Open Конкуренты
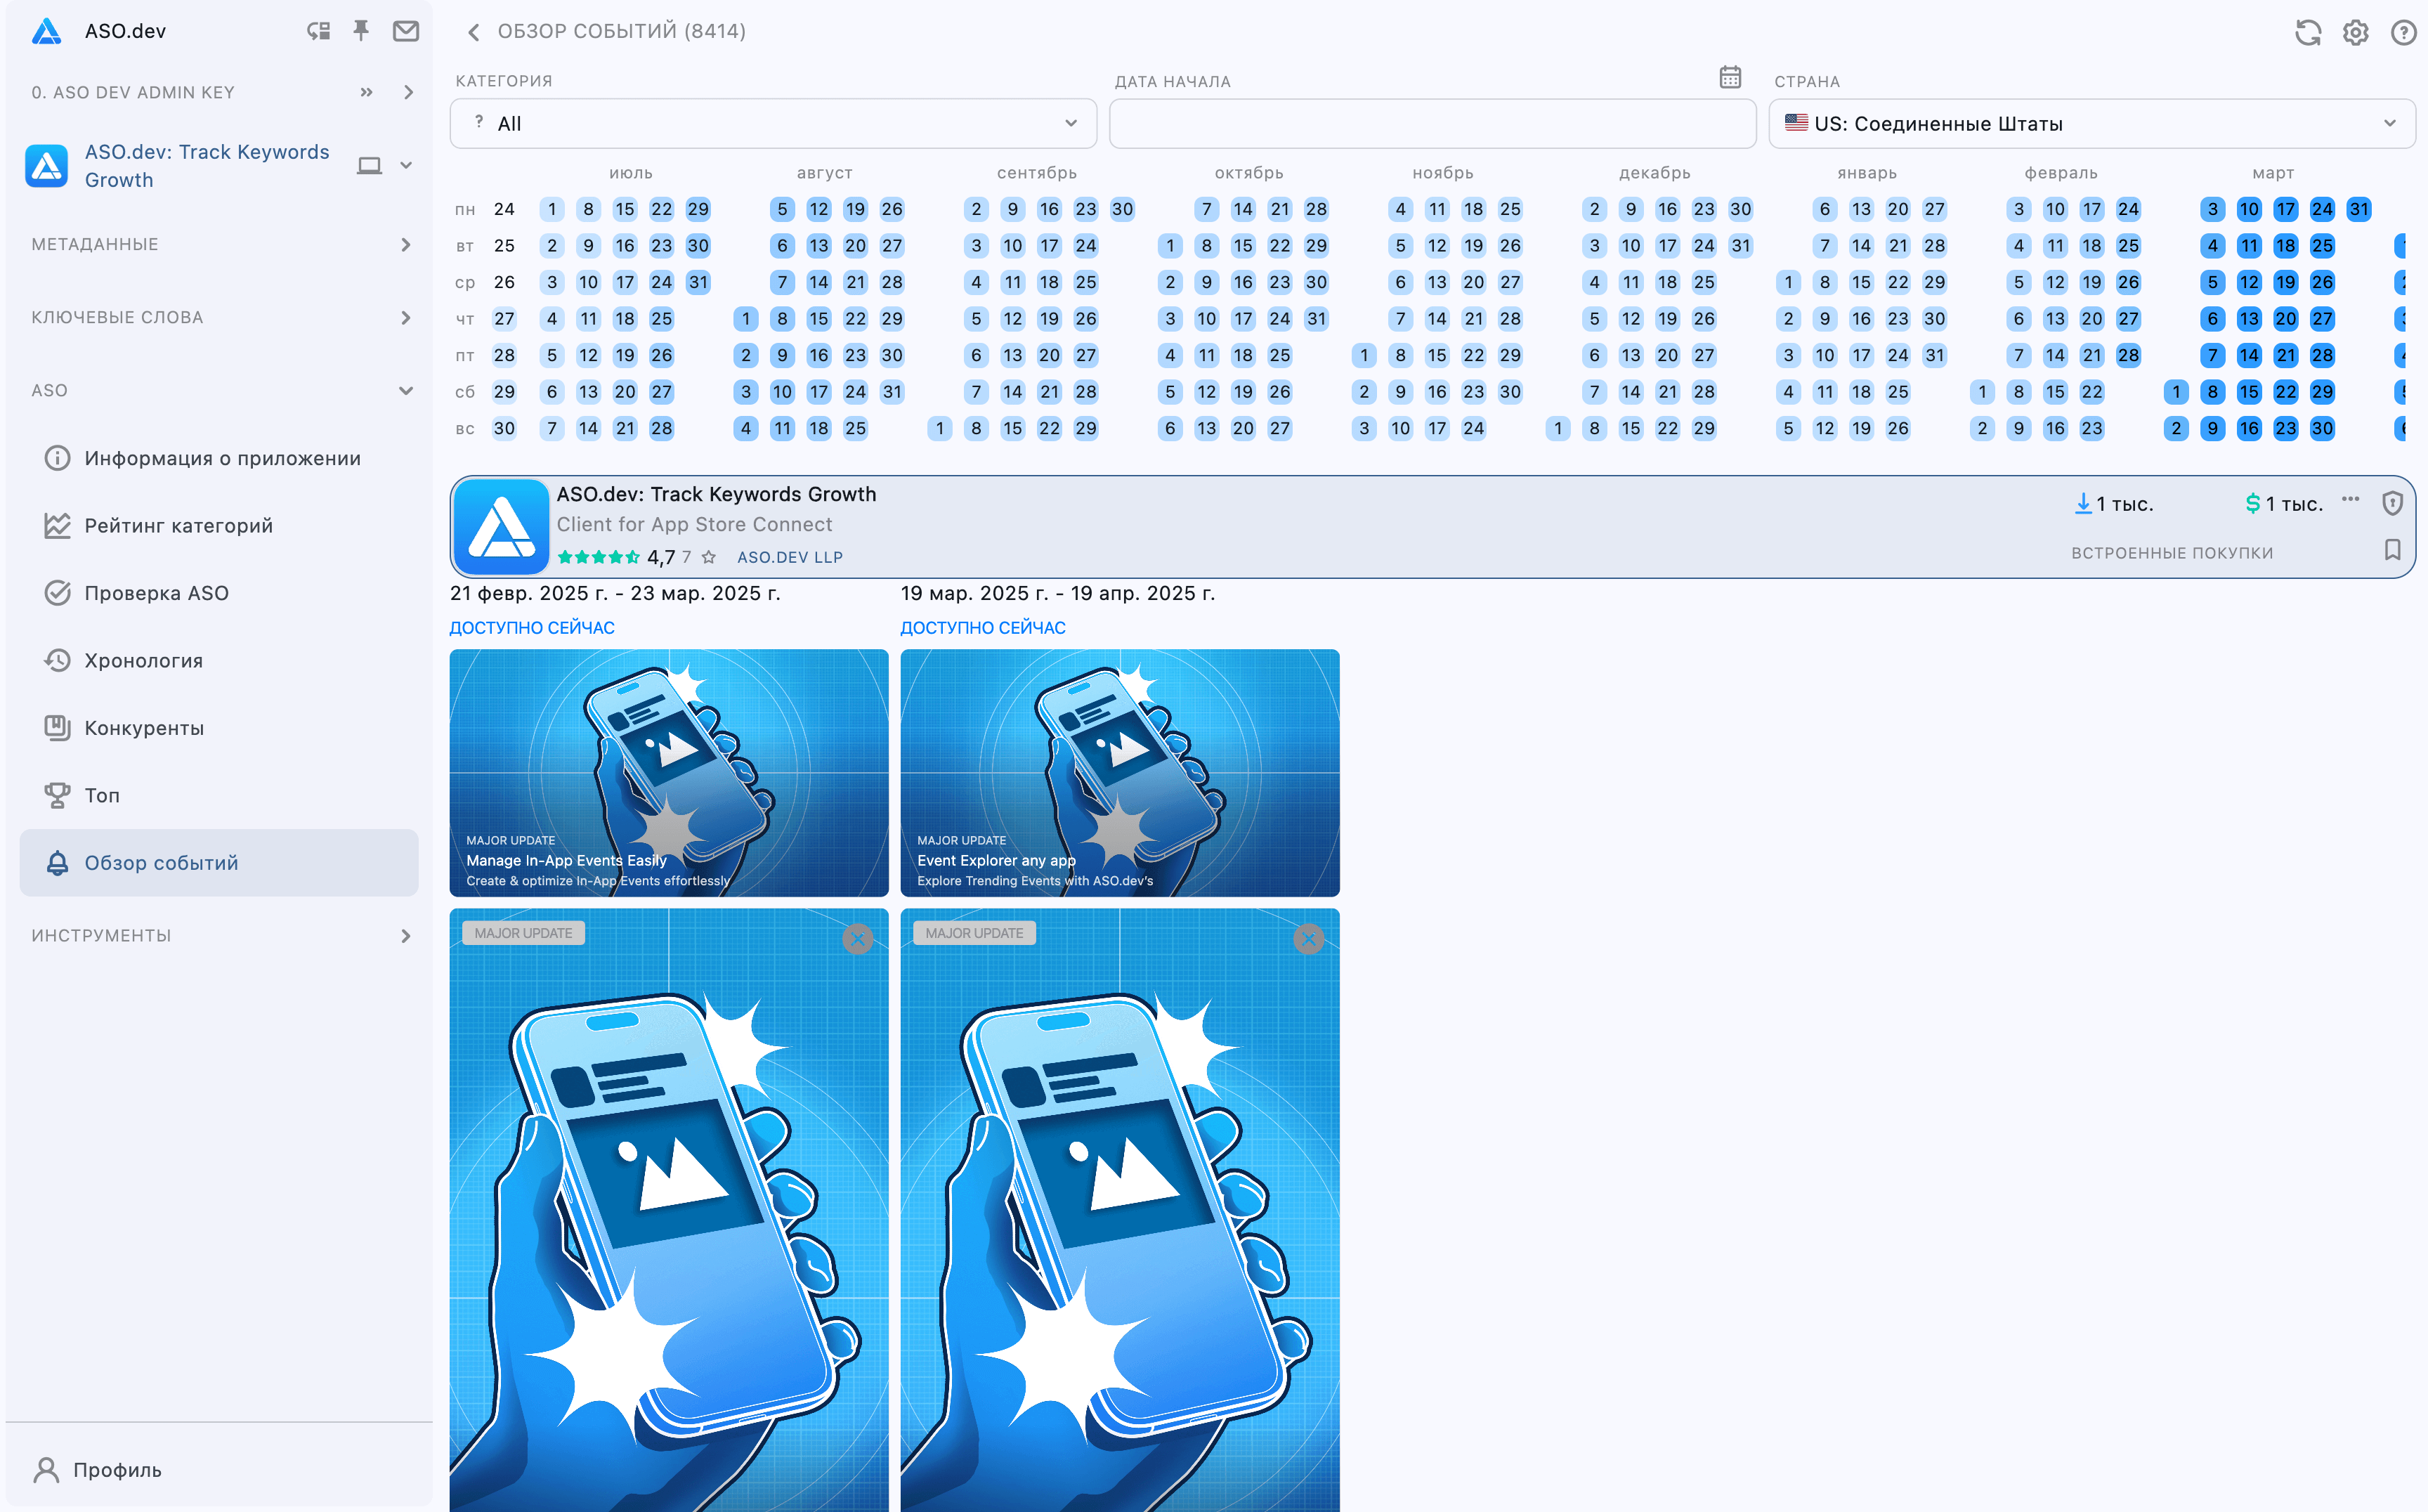Viewport: 2428px width, 1512px height. coord(219,728)
